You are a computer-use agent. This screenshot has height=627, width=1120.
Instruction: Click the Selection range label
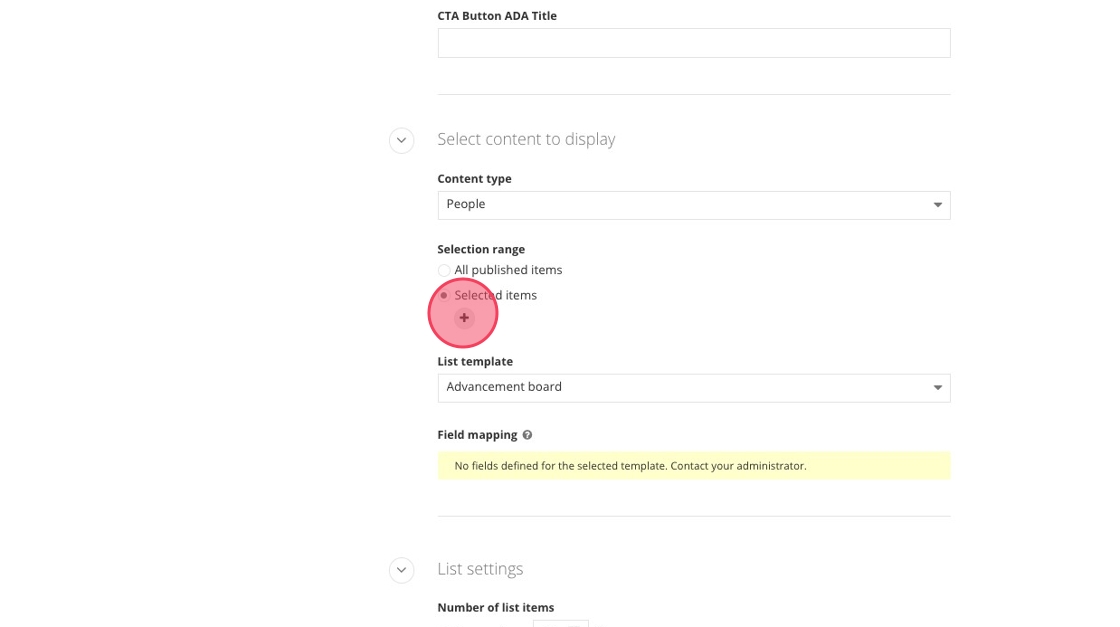point(481,250)
